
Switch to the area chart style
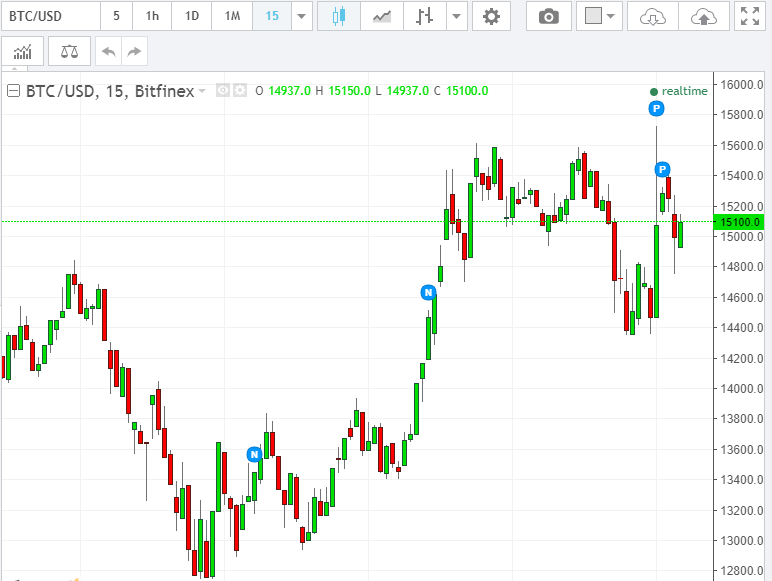click(x=382, y=16)
